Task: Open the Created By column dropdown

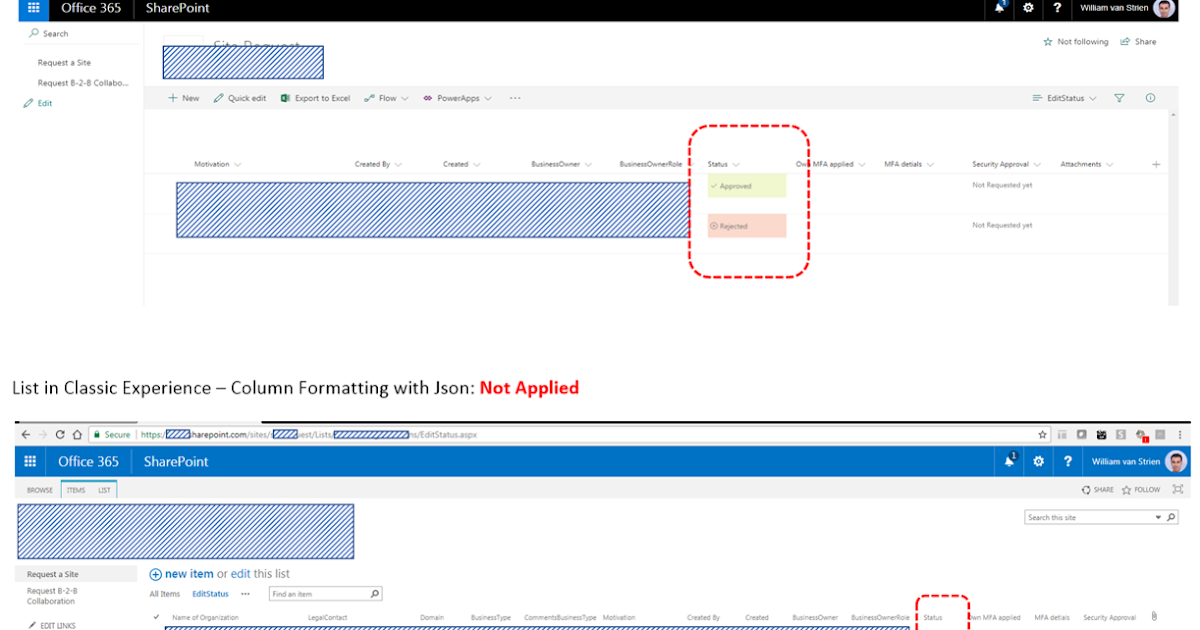Action: [378, 164]
